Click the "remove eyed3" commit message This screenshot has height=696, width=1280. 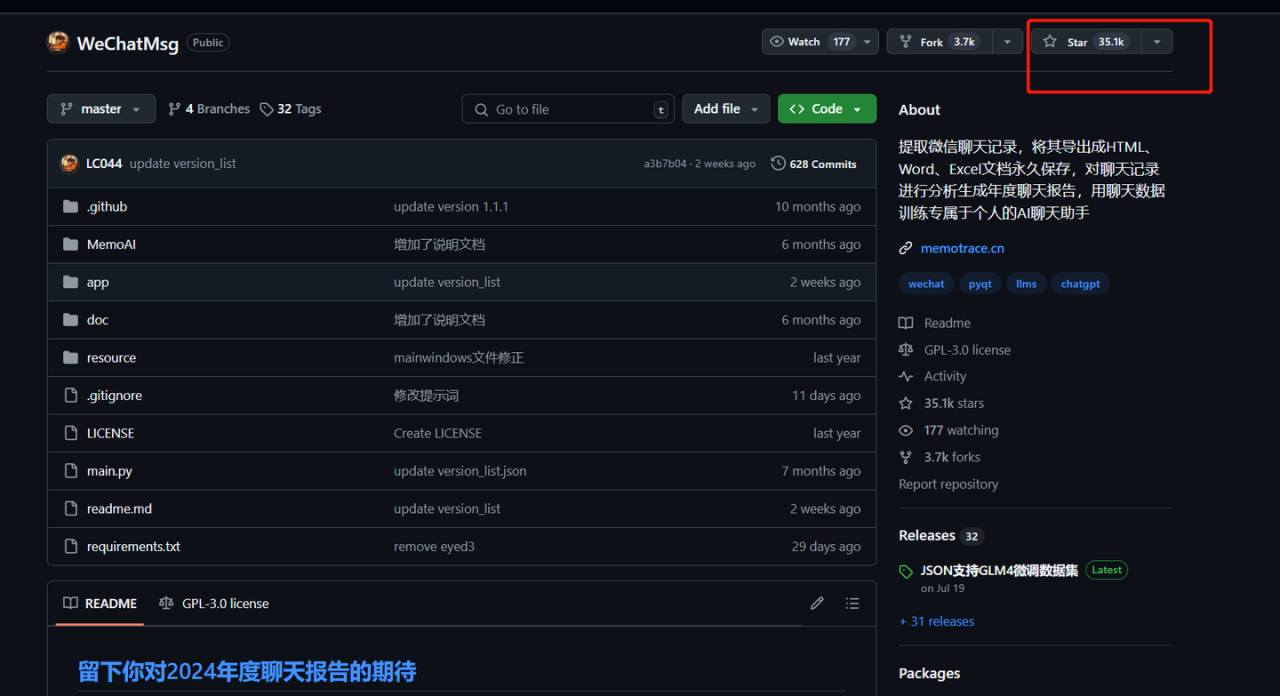pos(434,546)
